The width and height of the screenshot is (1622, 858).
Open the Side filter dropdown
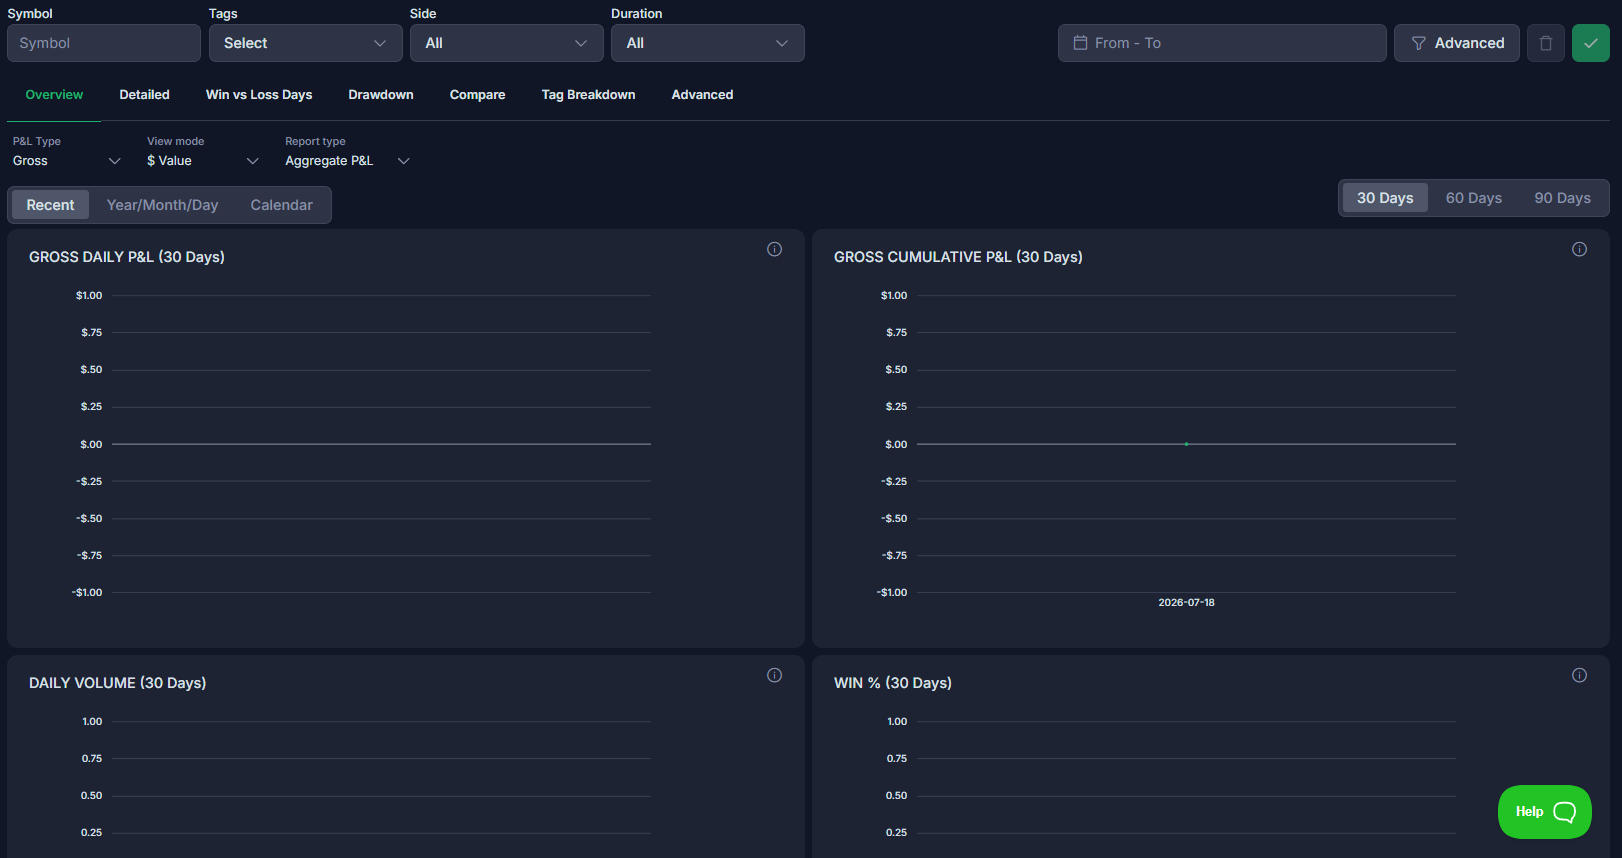coord(506,43)
